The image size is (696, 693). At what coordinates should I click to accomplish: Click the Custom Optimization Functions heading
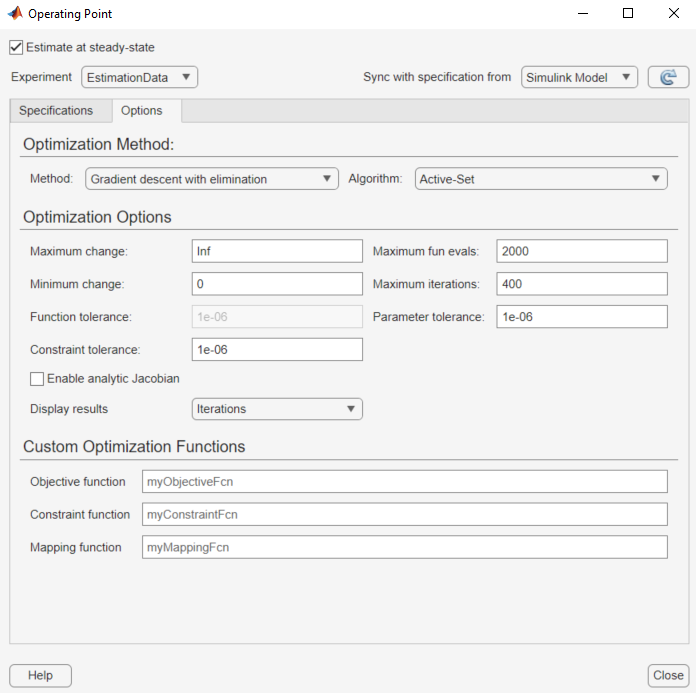(134, 447)
